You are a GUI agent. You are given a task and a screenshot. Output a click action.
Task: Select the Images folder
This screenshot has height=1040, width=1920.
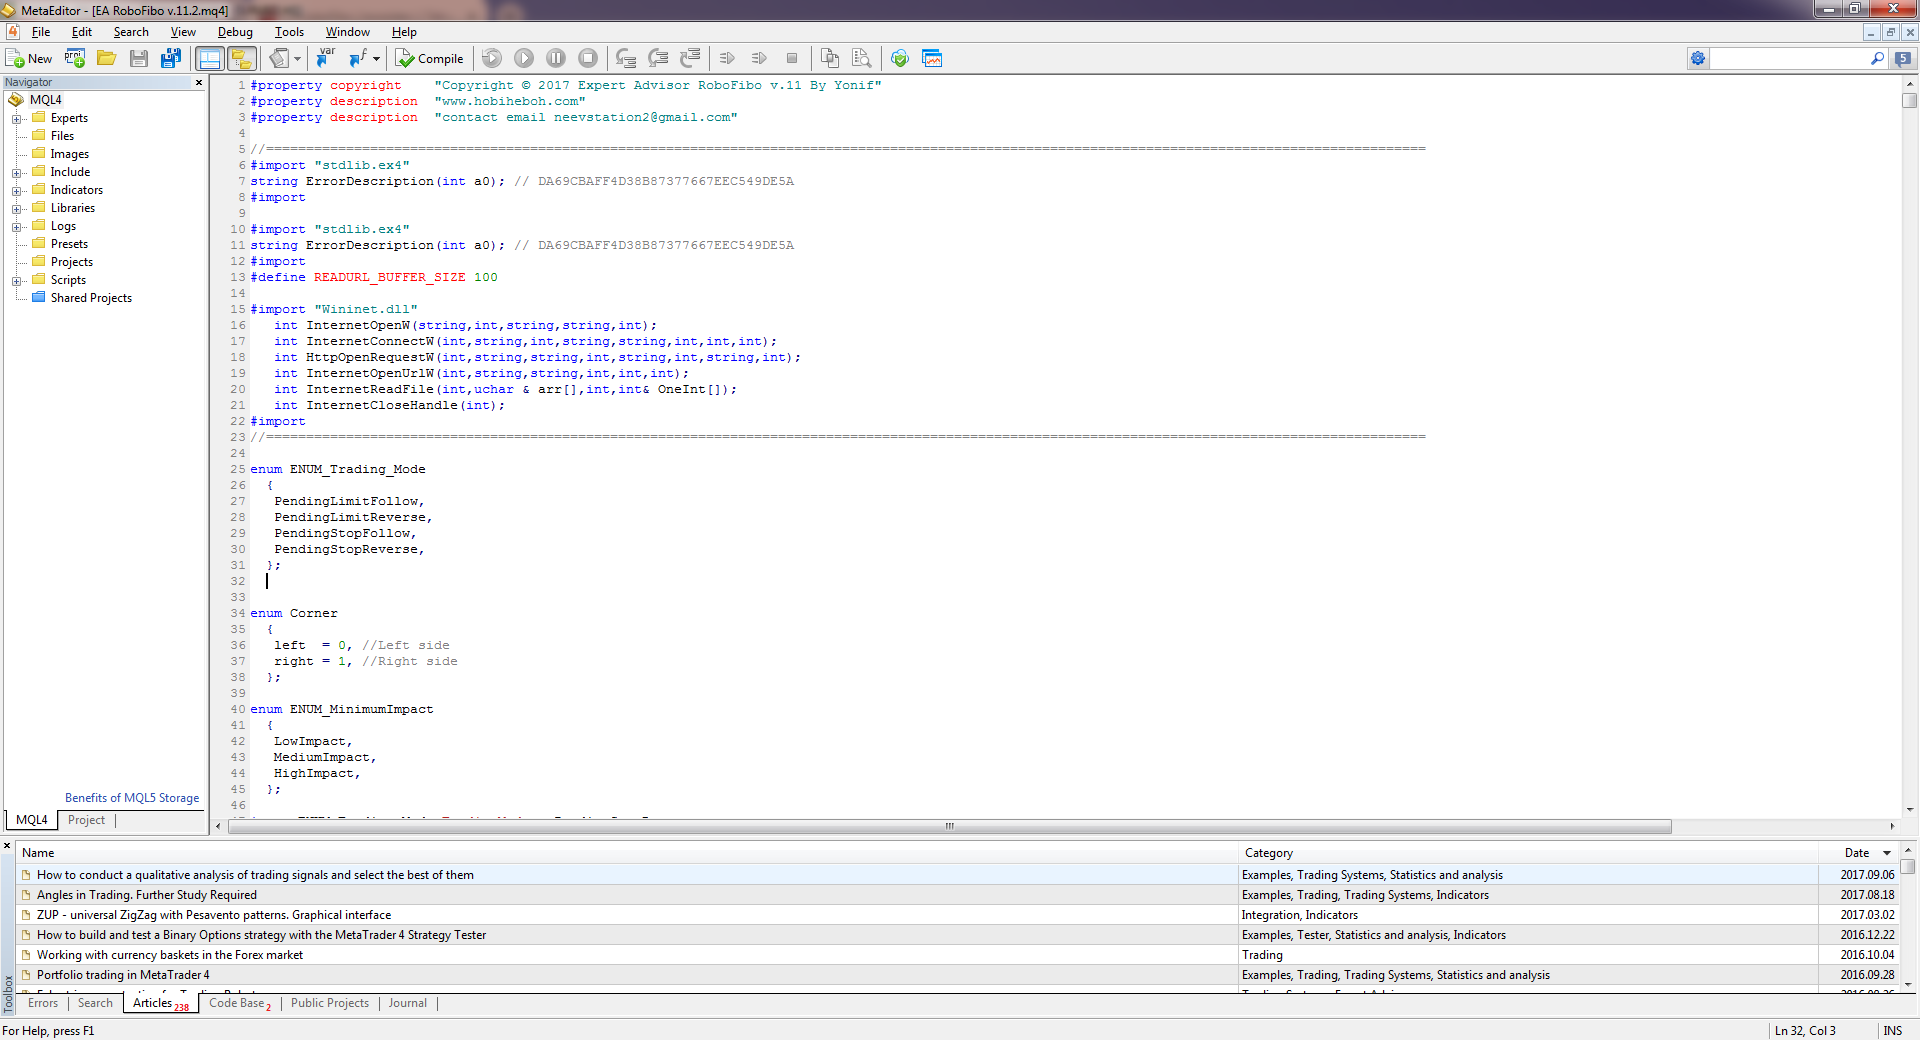[69, 154]
